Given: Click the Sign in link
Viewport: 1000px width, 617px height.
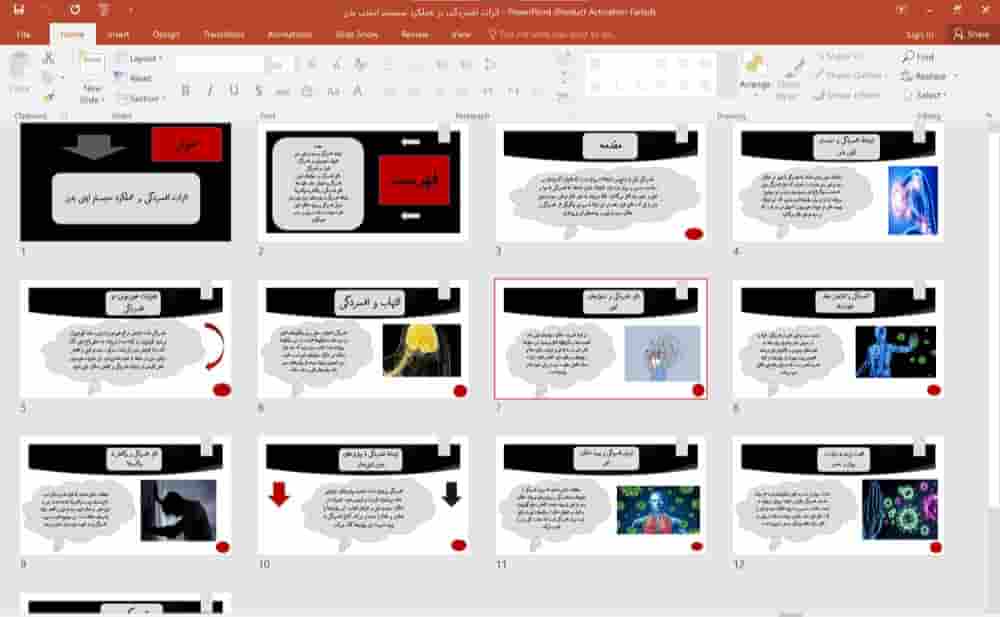Looking at the screenshot, I should tap(919, 34).
